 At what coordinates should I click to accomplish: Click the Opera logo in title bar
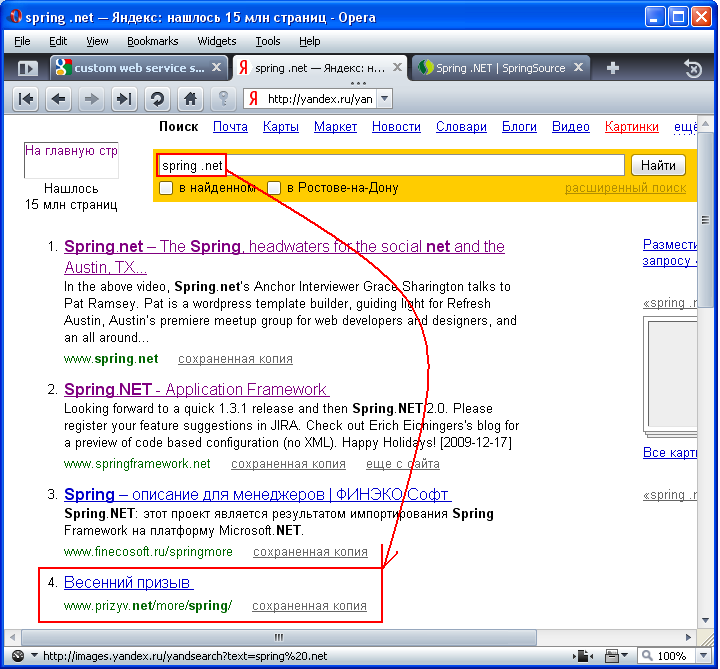pyautogui.click(x=15, y=16)
